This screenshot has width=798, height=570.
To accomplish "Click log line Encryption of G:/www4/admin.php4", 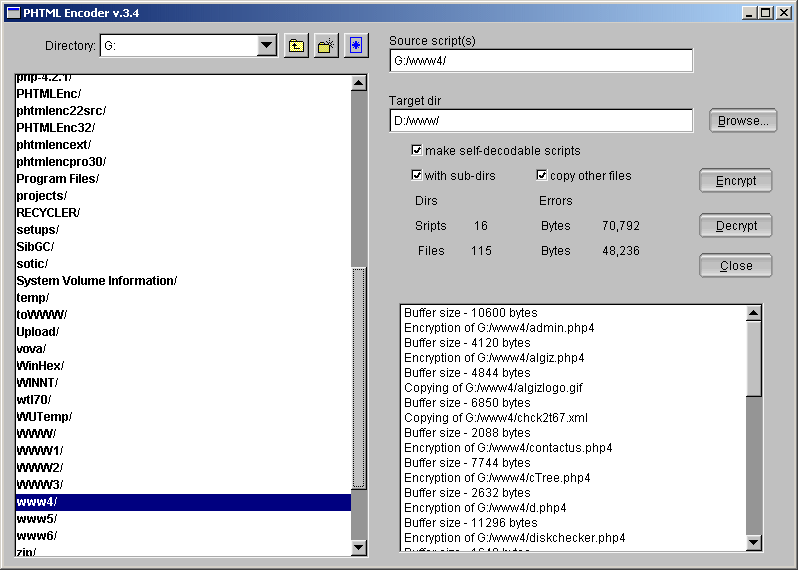I will pos(499,328).
